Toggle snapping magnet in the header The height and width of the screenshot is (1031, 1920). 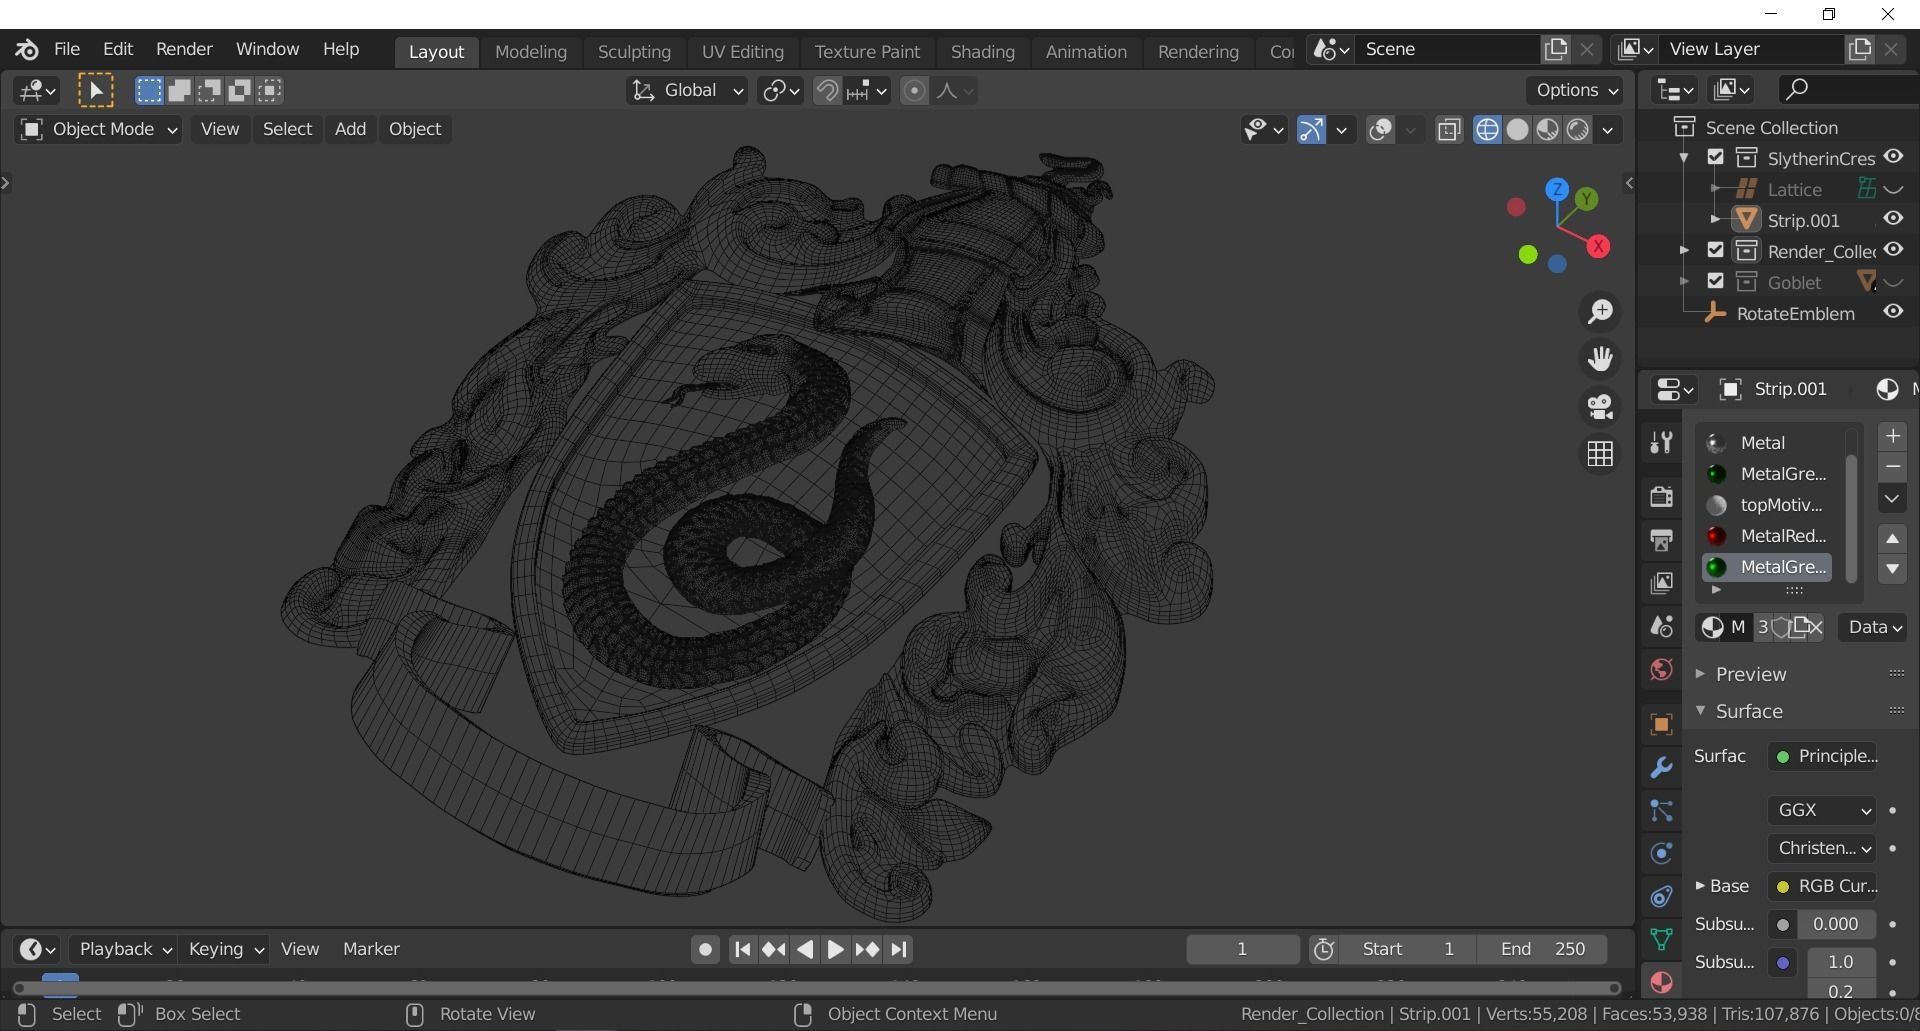pyautogui.click(x=826, y=91)
